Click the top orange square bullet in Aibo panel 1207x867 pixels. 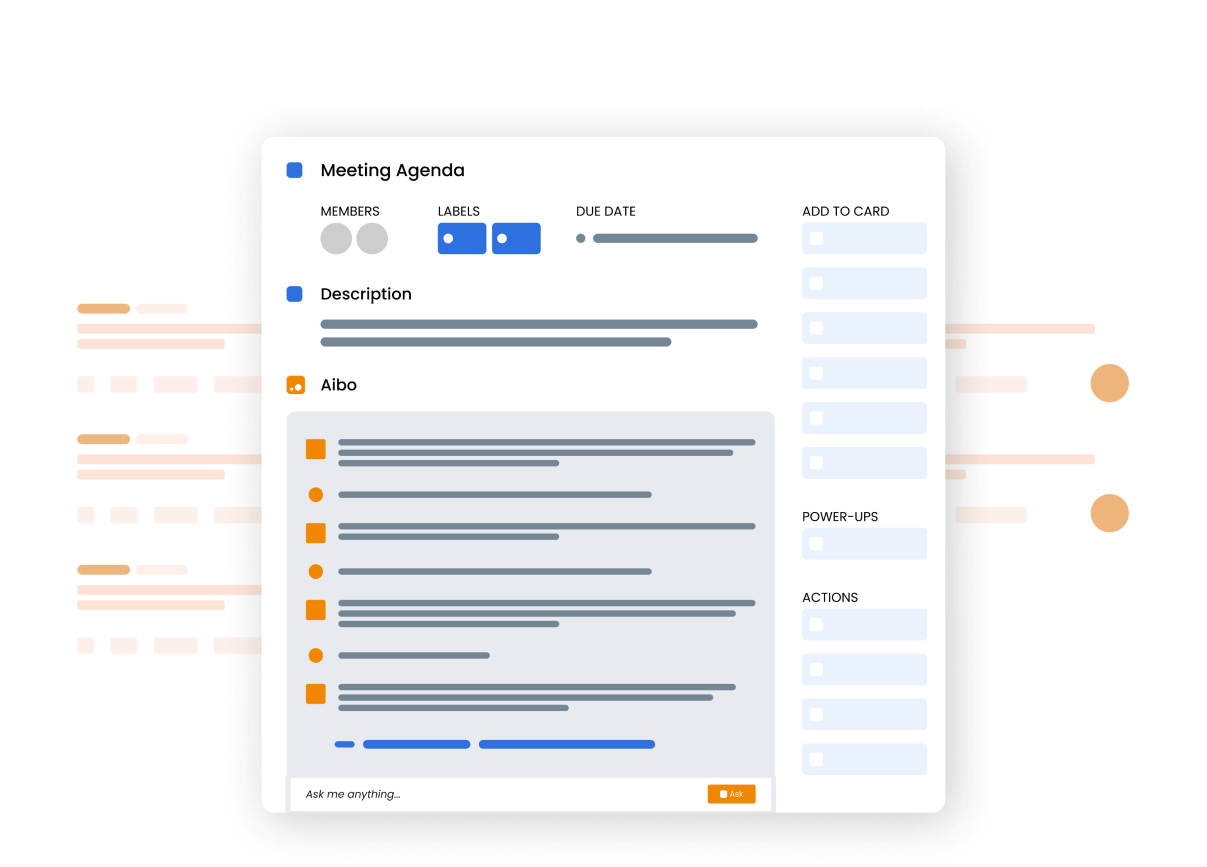pyautogui.click(x=316, y=450)
